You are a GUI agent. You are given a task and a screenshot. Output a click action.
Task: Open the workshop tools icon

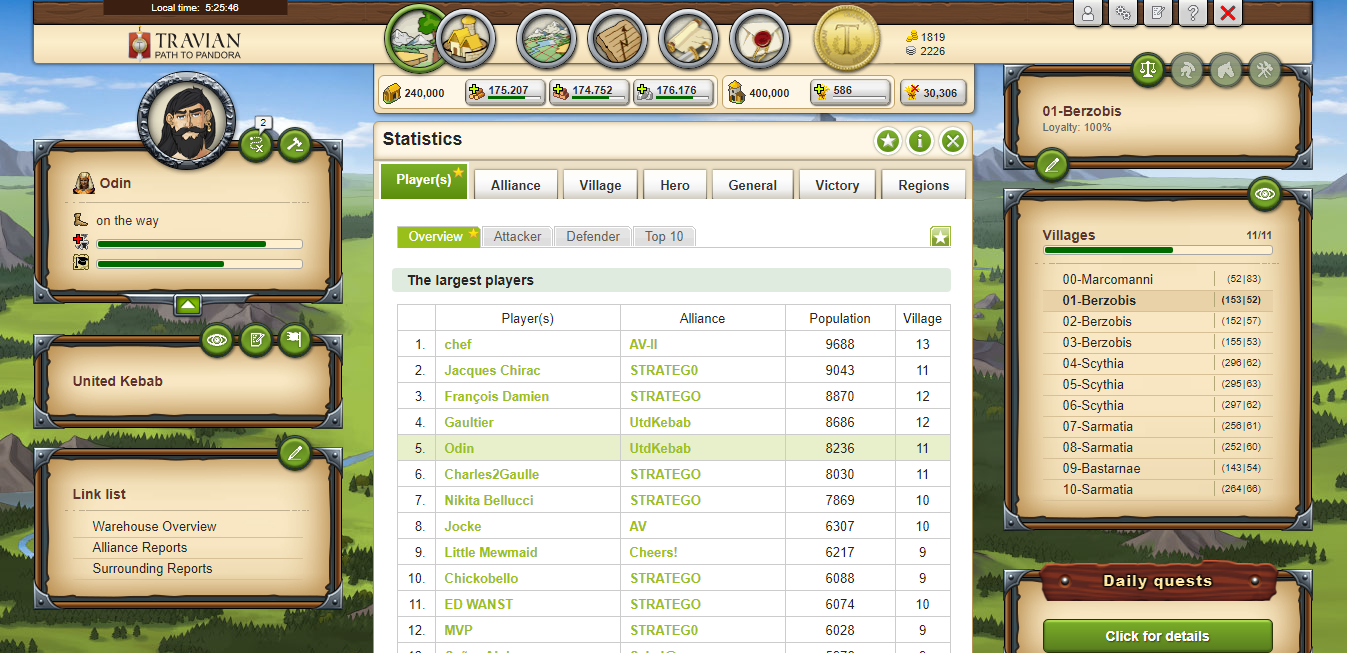[1265, 70]
